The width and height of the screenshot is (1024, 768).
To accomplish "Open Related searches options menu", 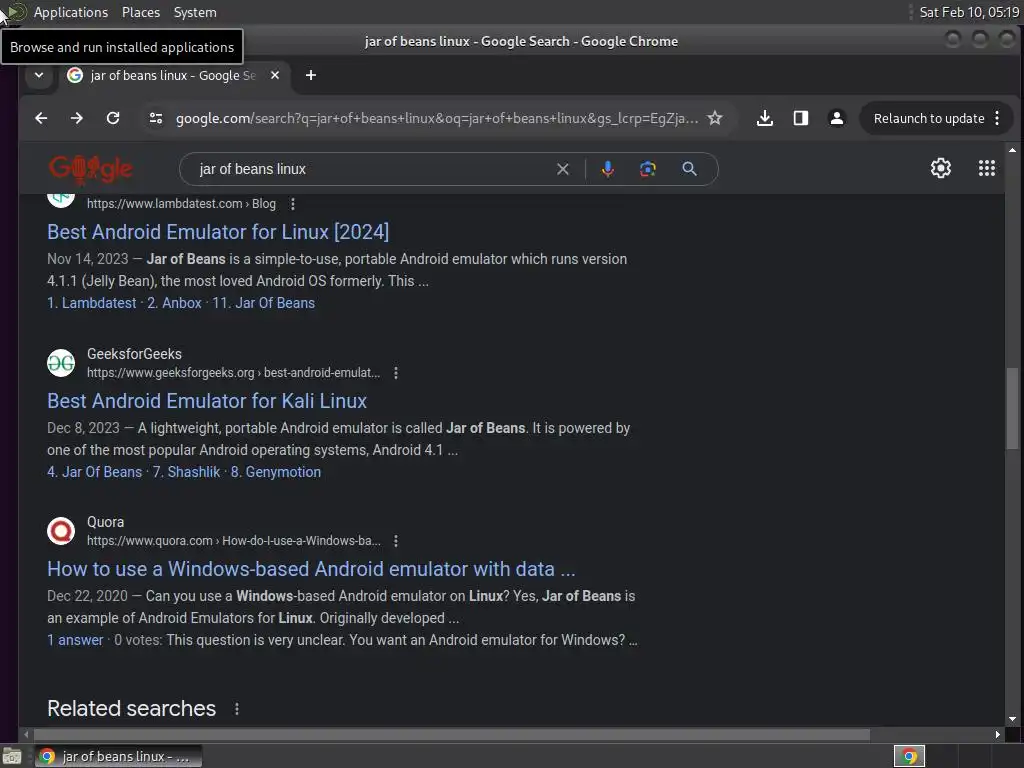I will click(x=237, y=709).
